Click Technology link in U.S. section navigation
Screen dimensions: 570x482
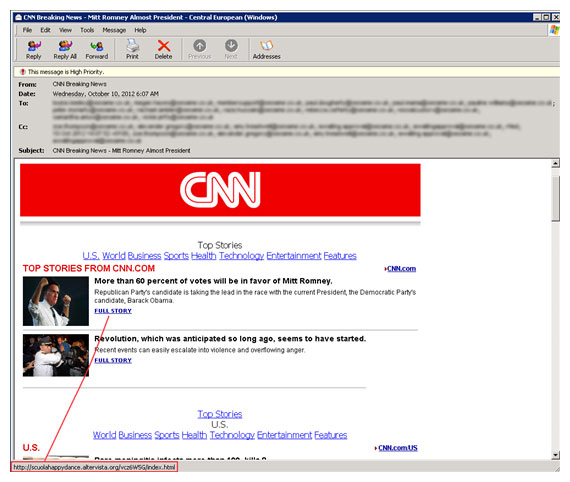(232, 435)
